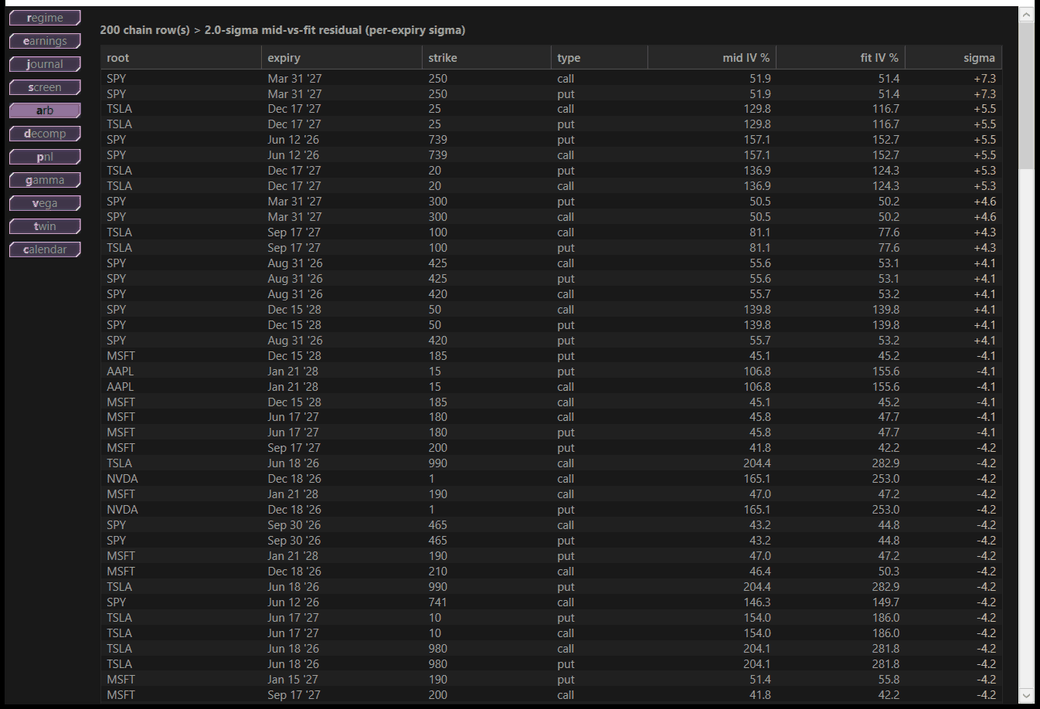
Task: Select the AAPL Jan 21 '28 15 call row
Action: pyautogui.click(x=551, y=387)
